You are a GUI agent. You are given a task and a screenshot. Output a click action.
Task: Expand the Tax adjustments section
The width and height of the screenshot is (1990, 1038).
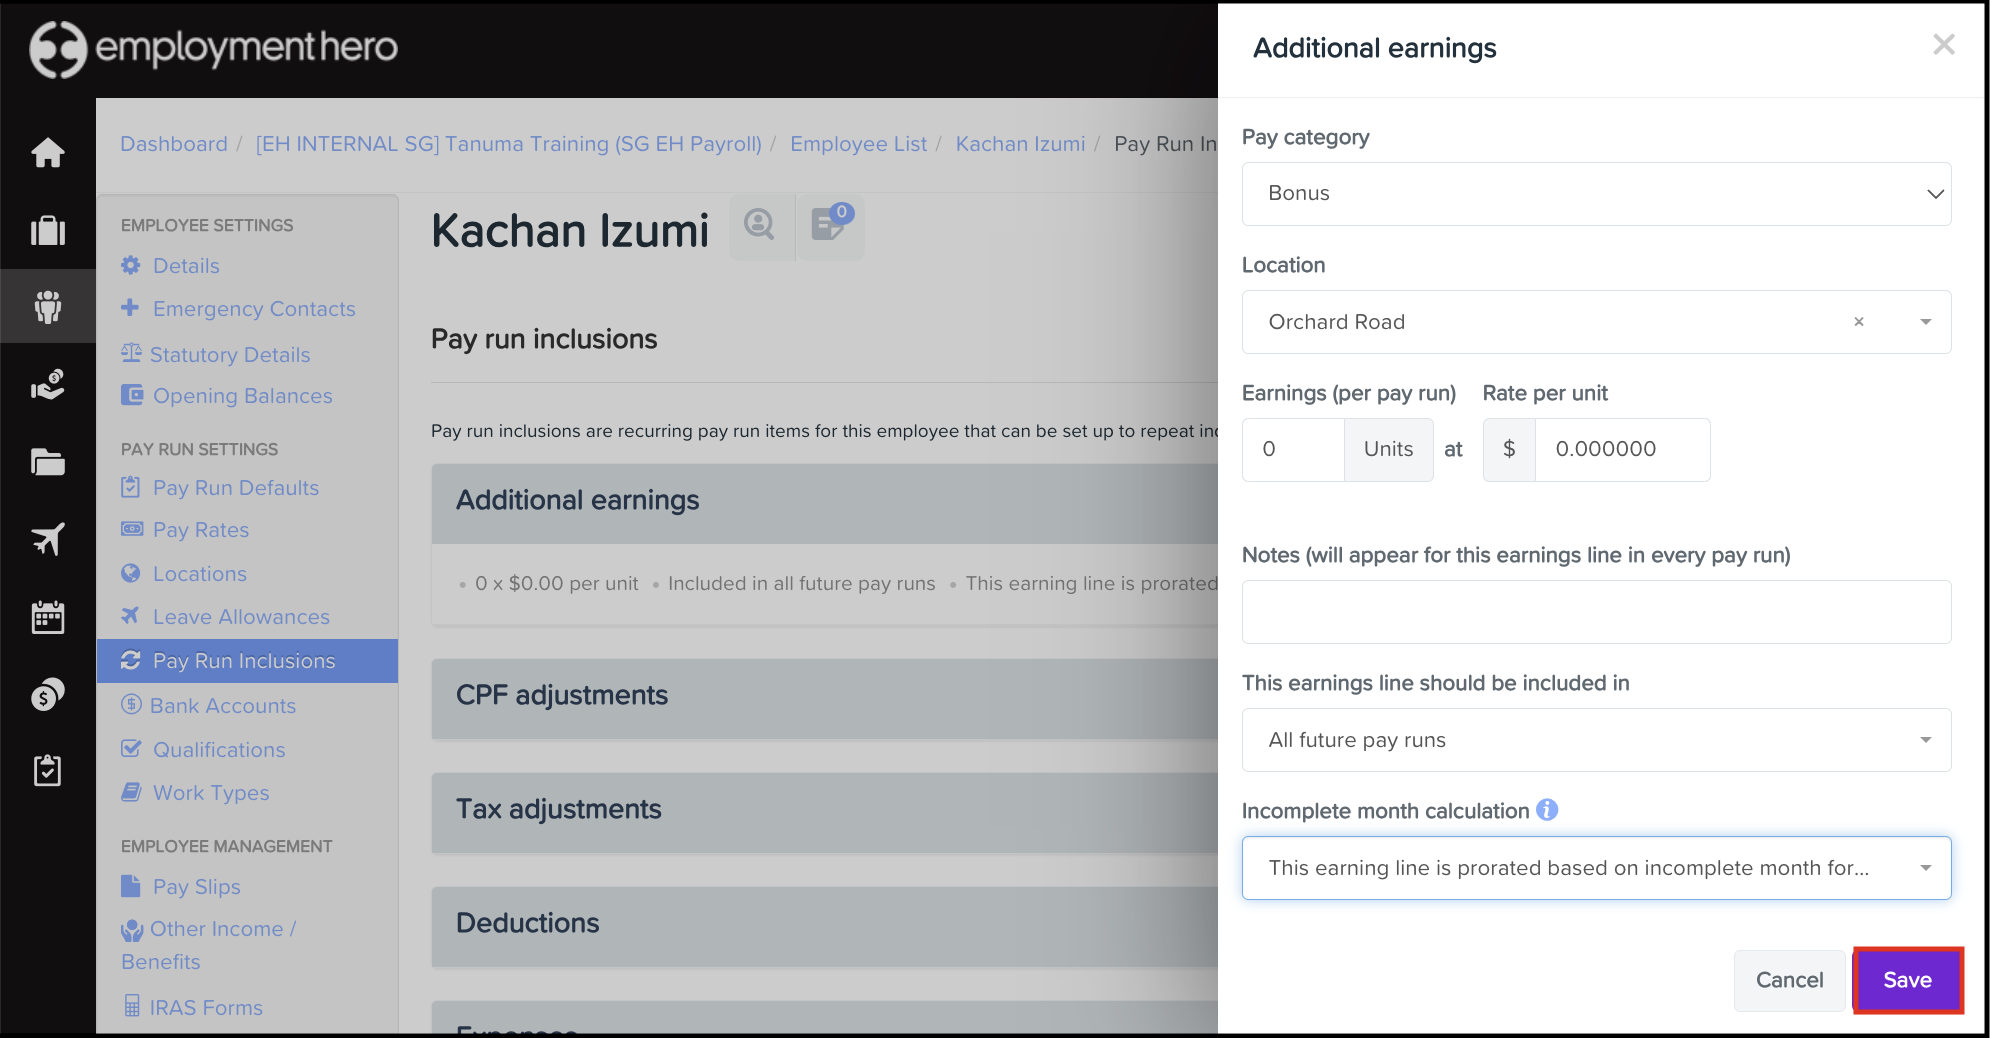pyautogui.click(x=825, y=812)
